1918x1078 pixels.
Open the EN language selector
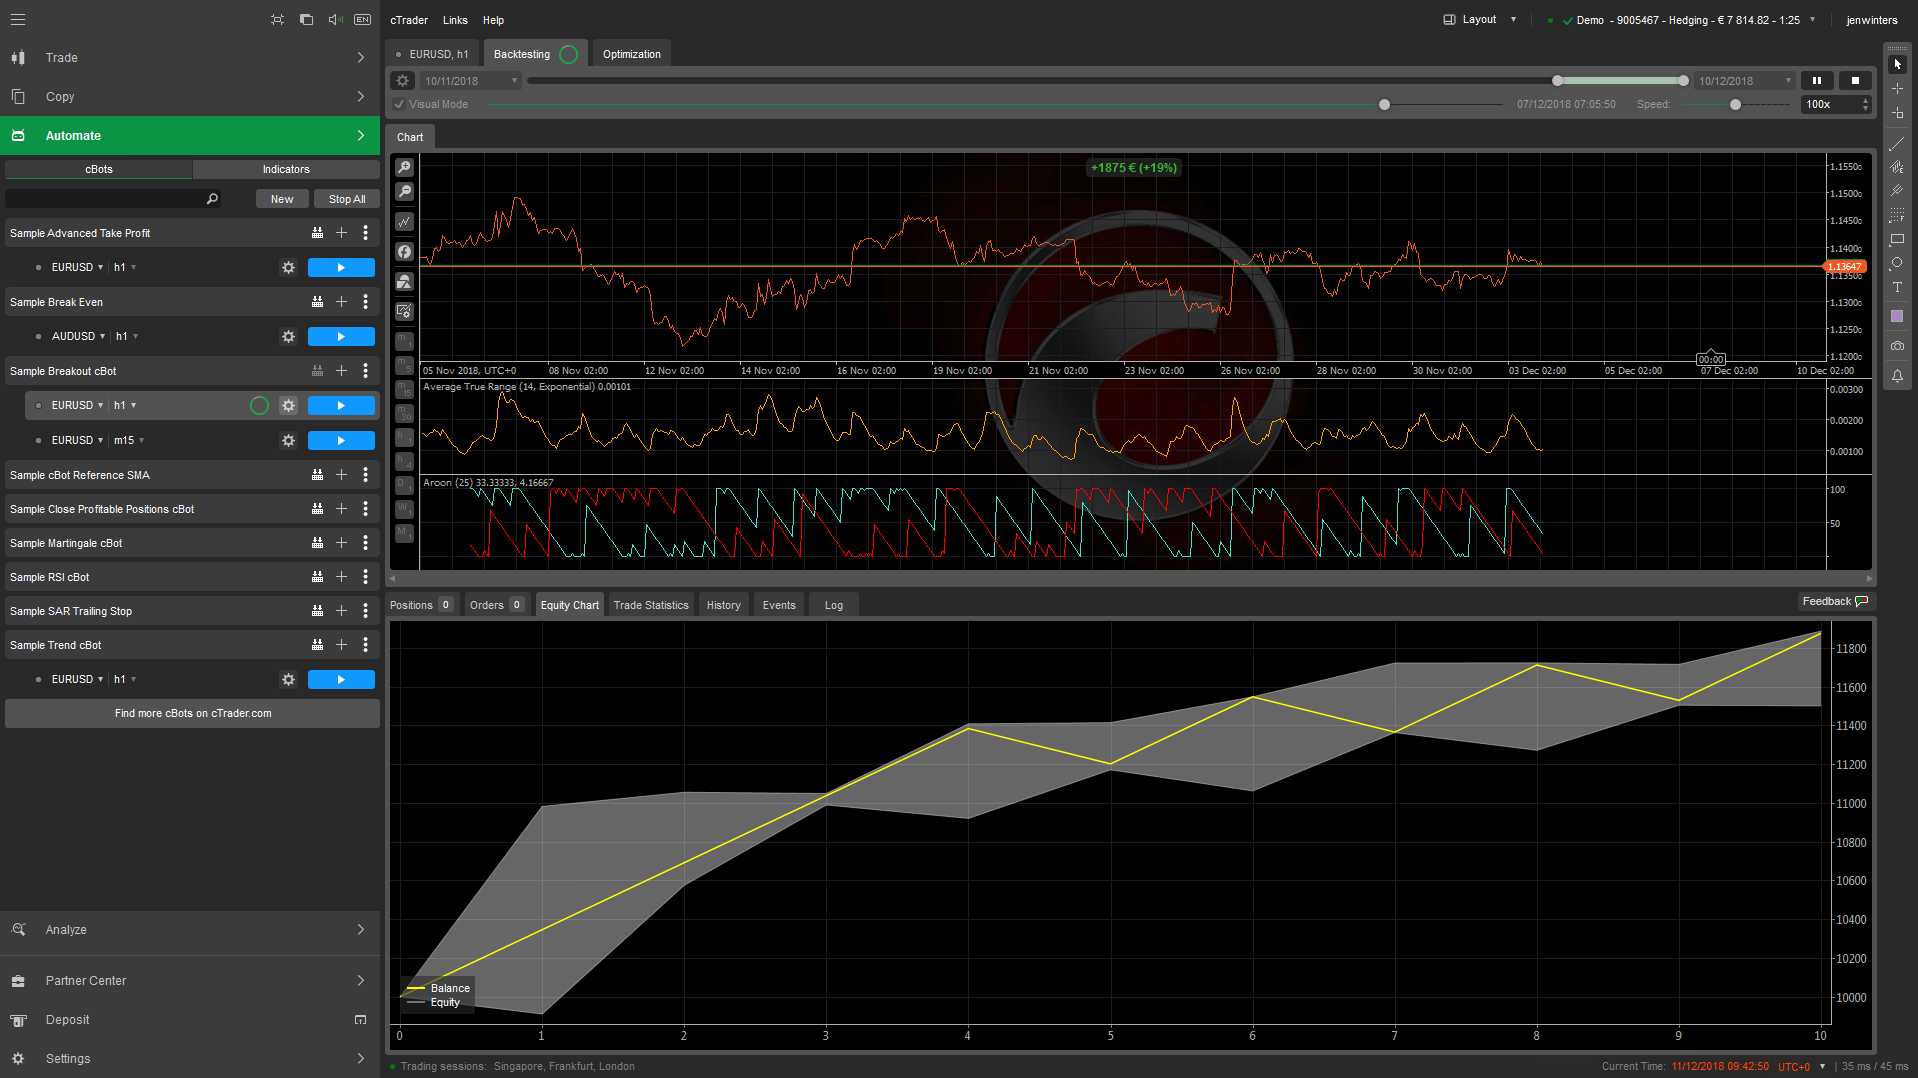click(x=362, y=20)
